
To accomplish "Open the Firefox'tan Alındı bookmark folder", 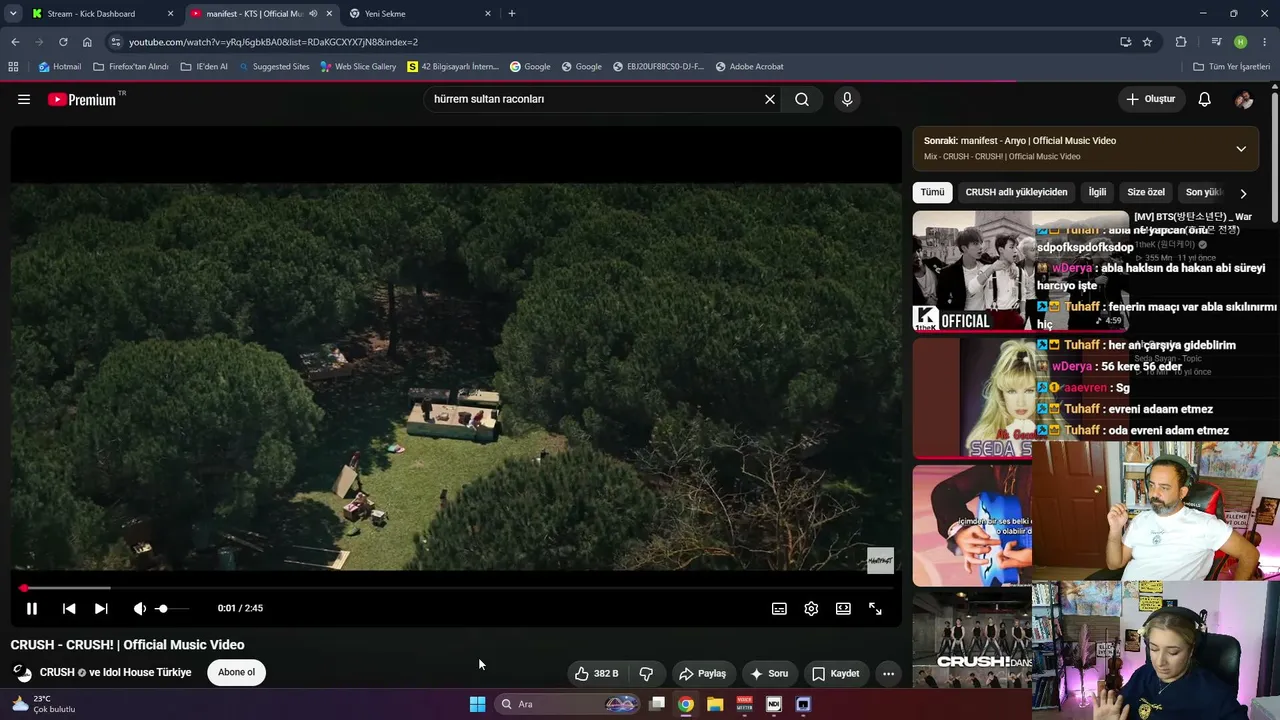I will click(x=130, y=67).
